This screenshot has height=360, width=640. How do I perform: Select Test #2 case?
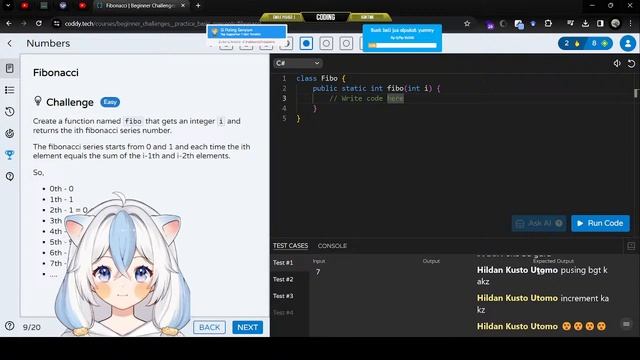coord(283,280)
